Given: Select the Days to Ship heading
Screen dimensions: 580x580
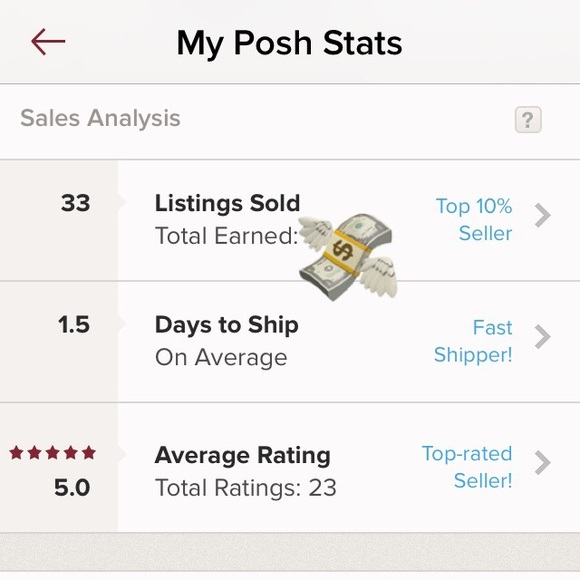Looking at the screenshot, I should click(x=227, y=325).
